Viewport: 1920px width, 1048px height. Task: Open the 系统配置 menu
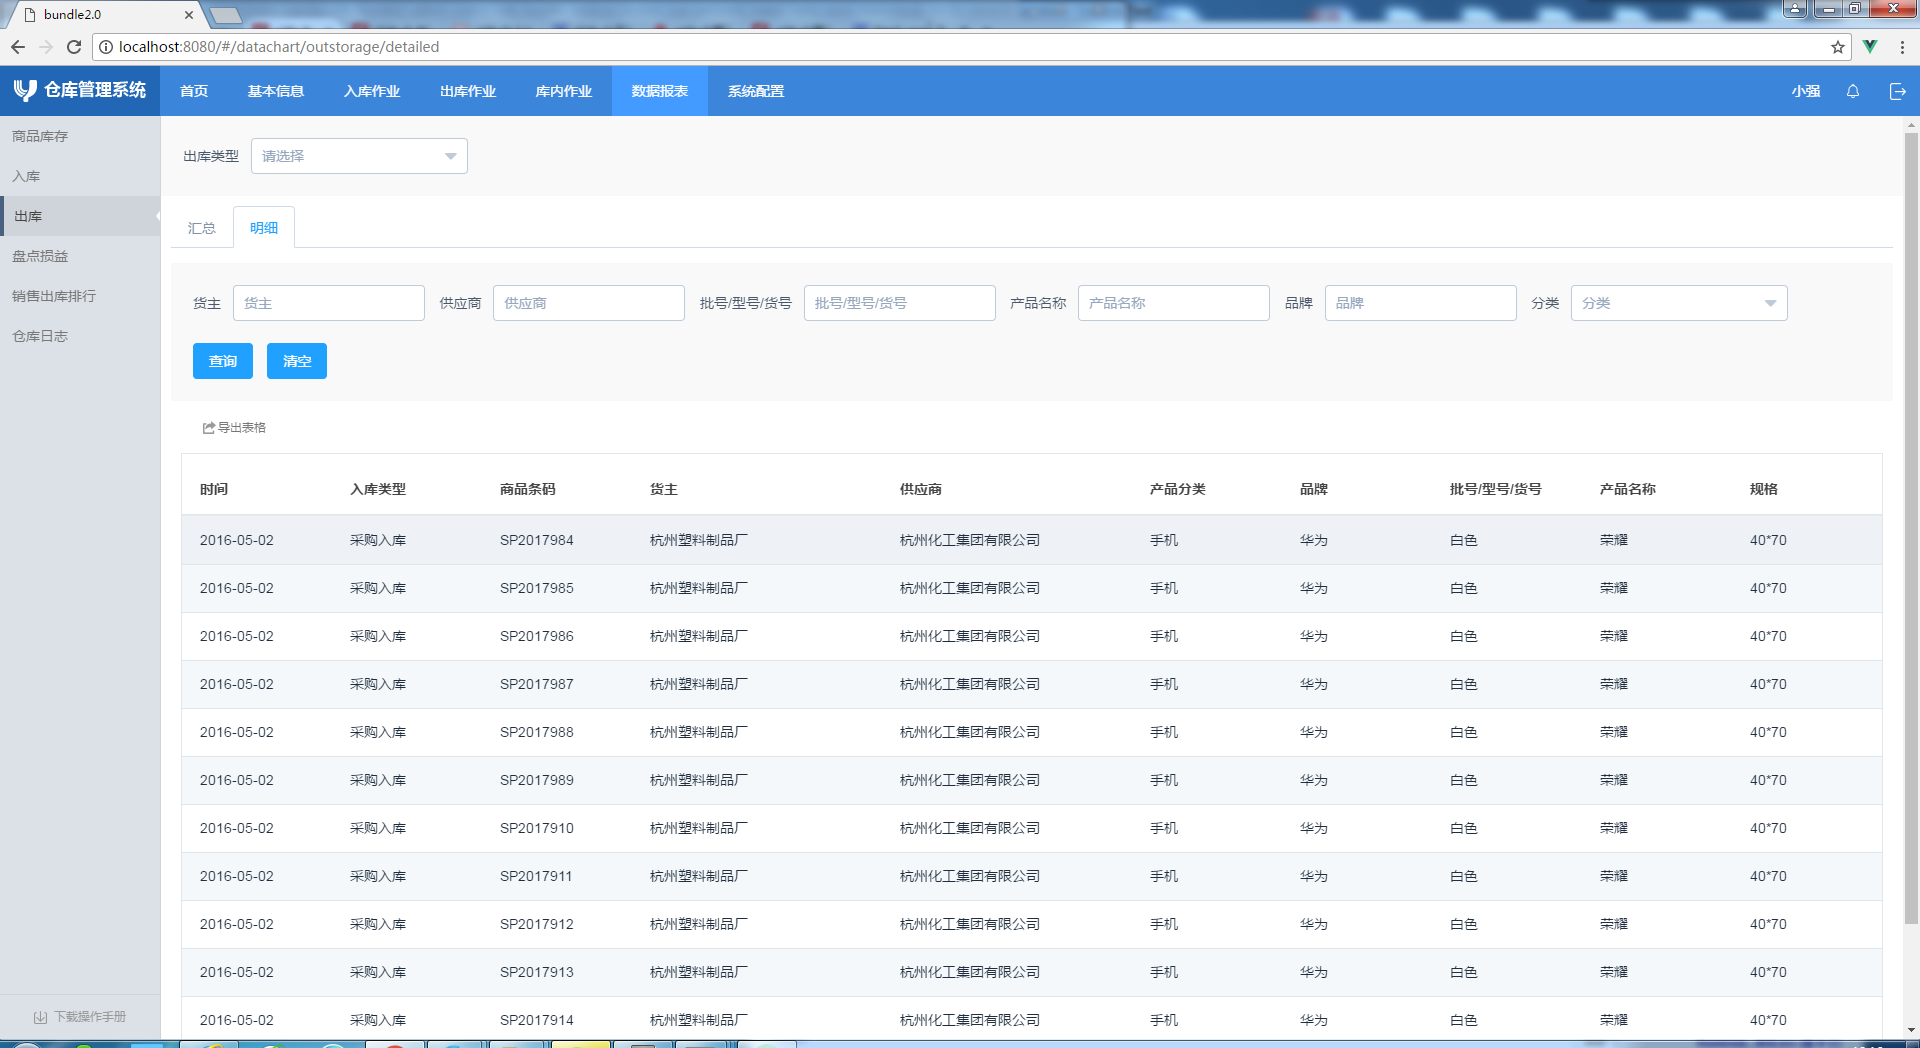coord(756,91)
